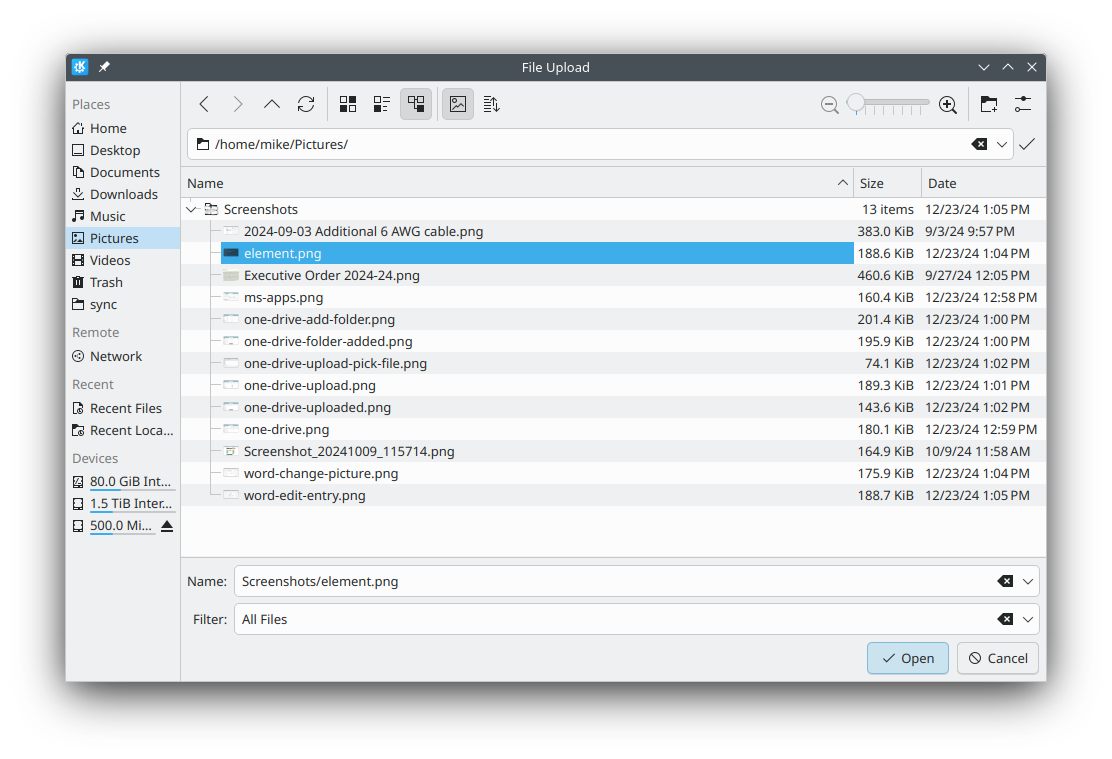
Task: Clear the Filter field
Action: [1005, 619]
